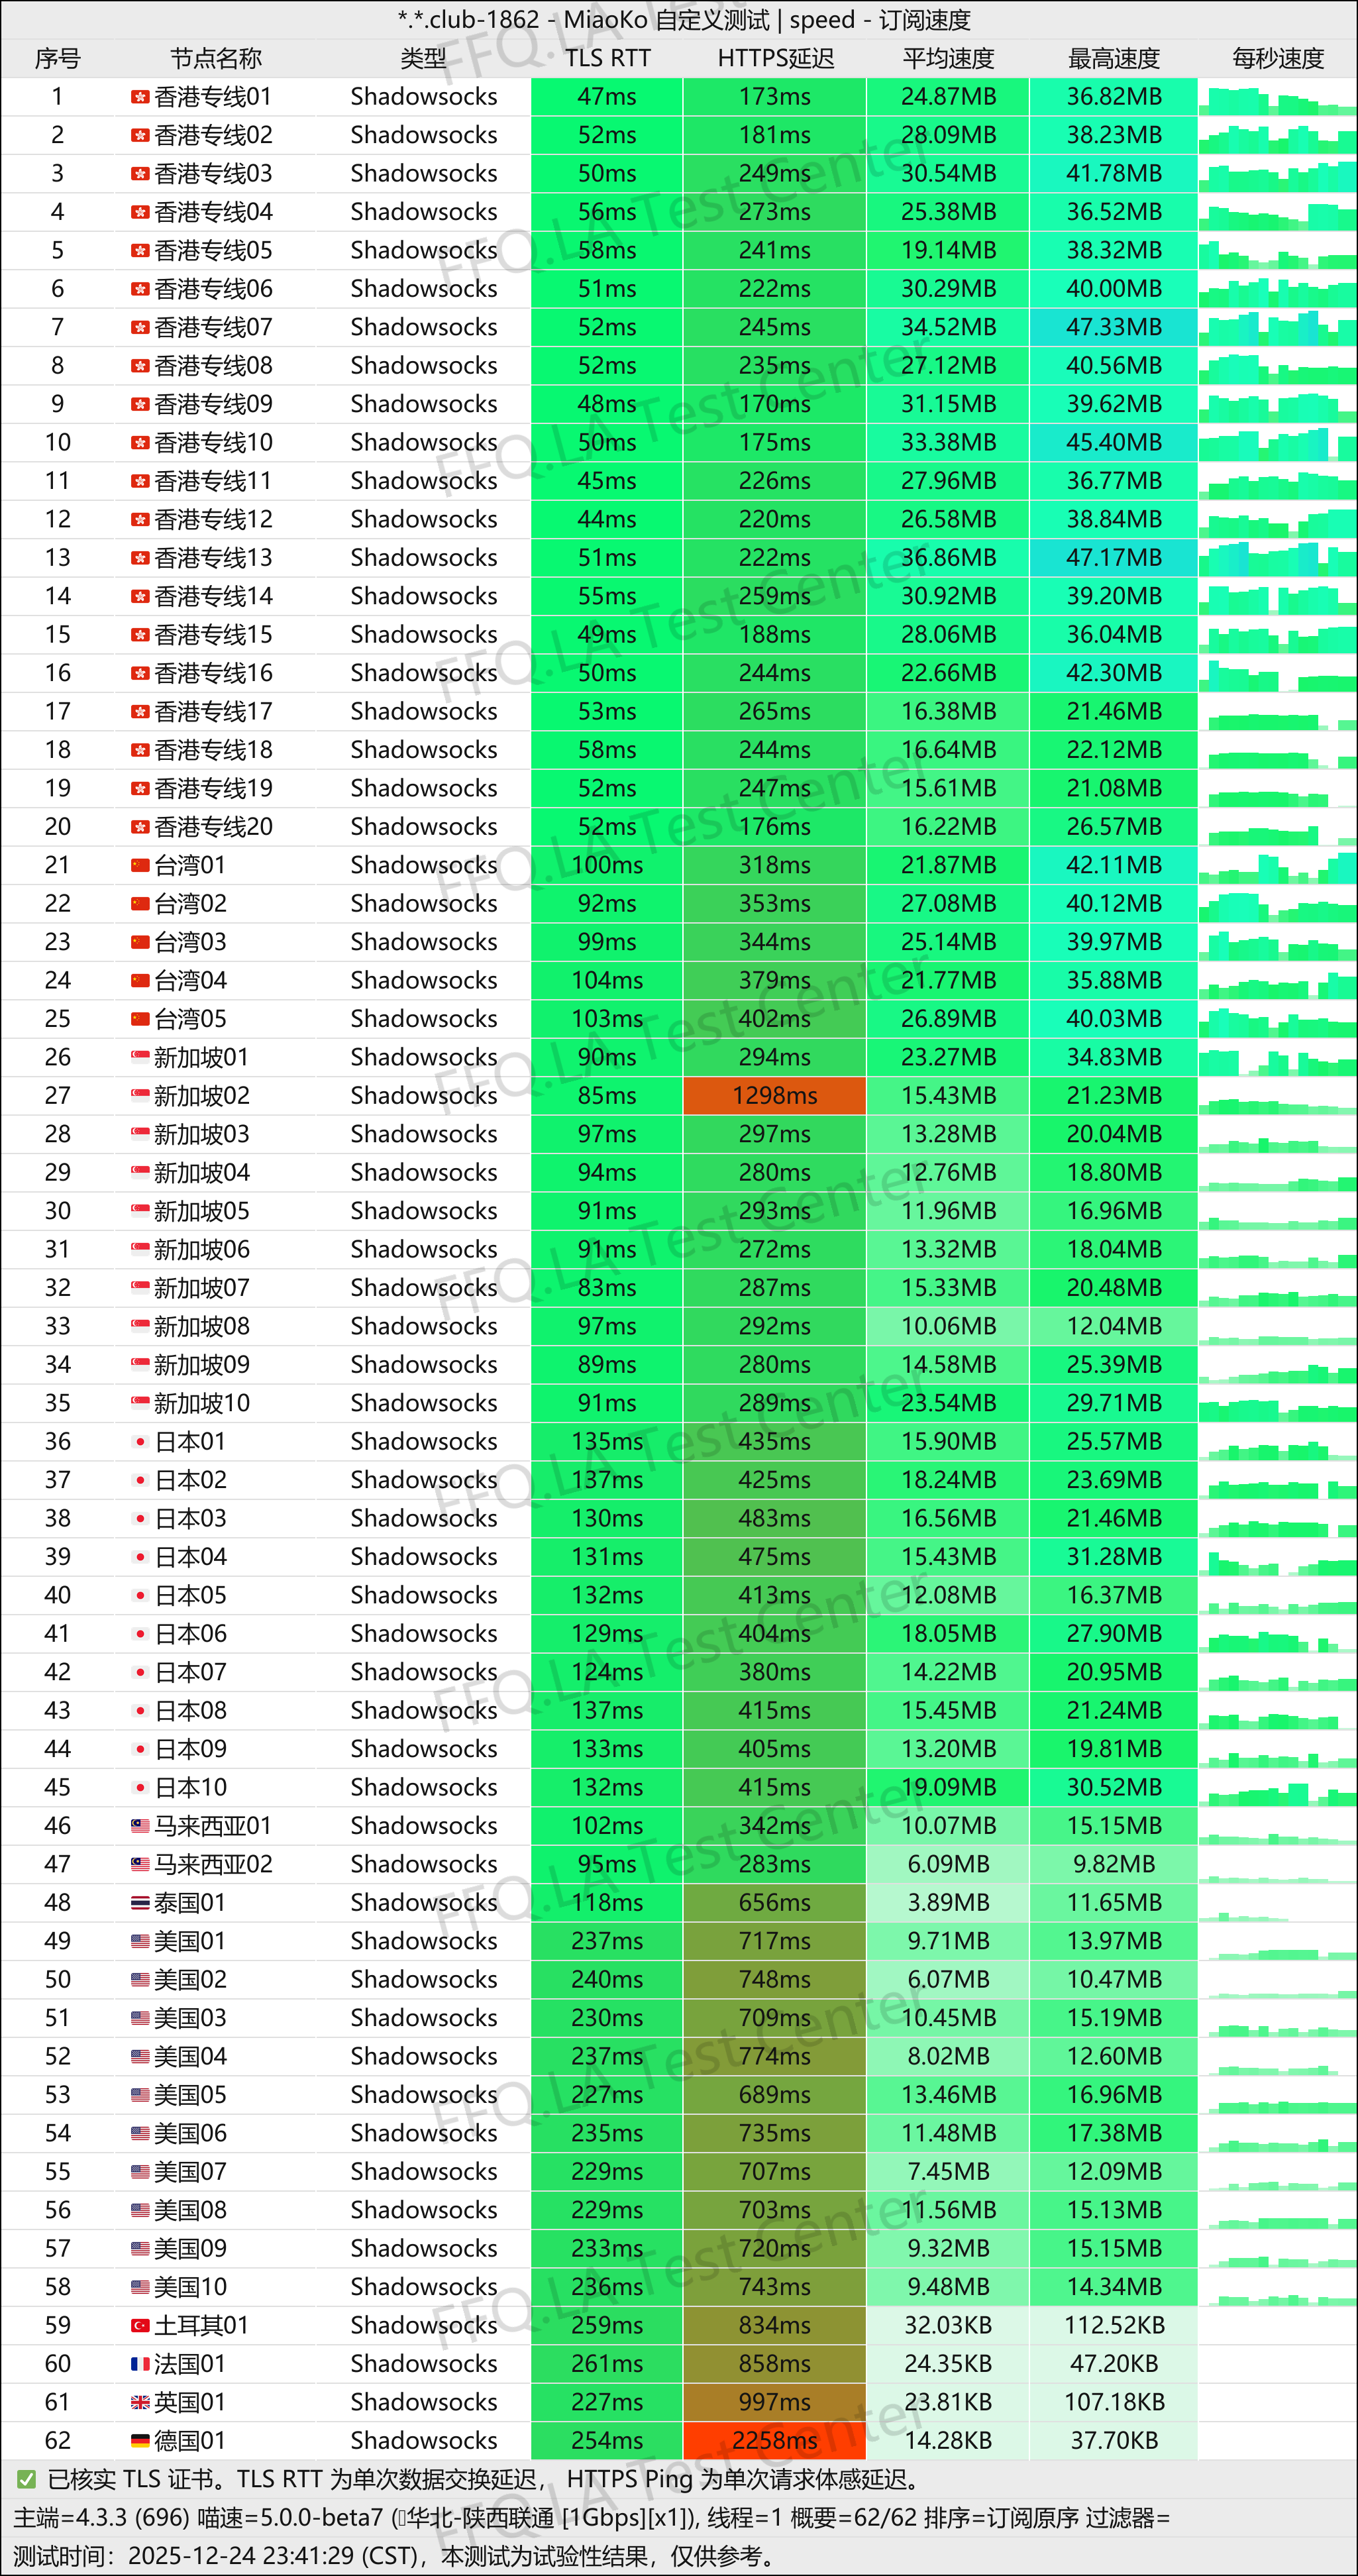Screen dimensions: 1358x2576
Task: Click the HTTPS延迟 column header
Action: [775, 58]
